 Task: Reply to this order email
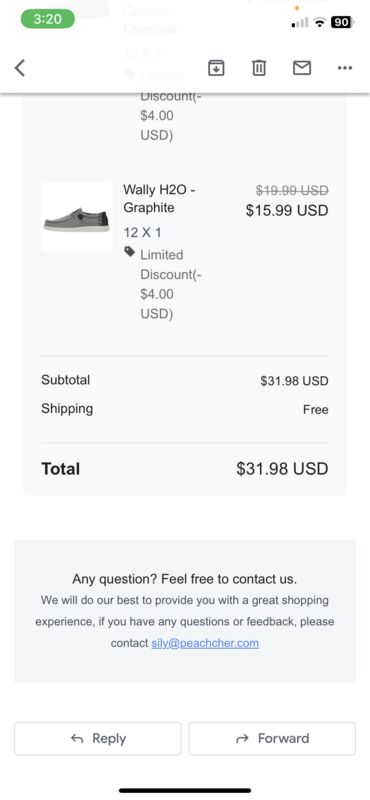pos(97,738)
